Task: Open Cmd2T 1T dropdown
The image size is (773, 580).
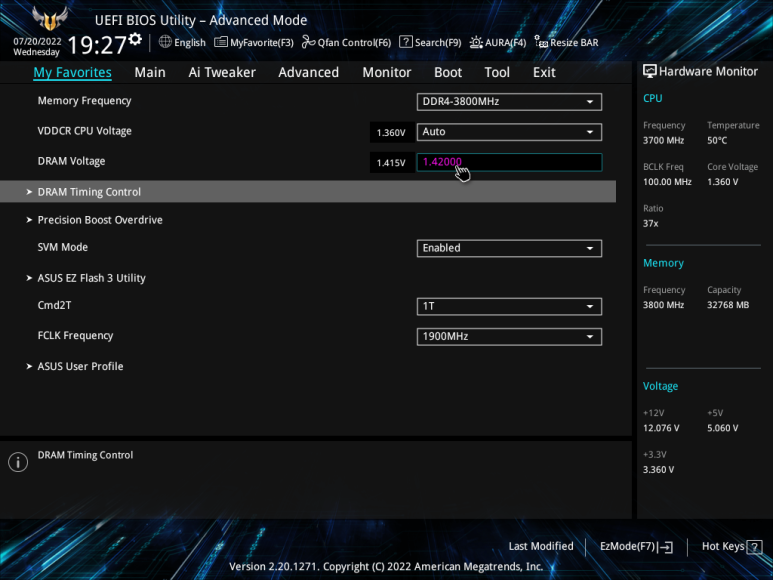Action: tap(509, 306)
